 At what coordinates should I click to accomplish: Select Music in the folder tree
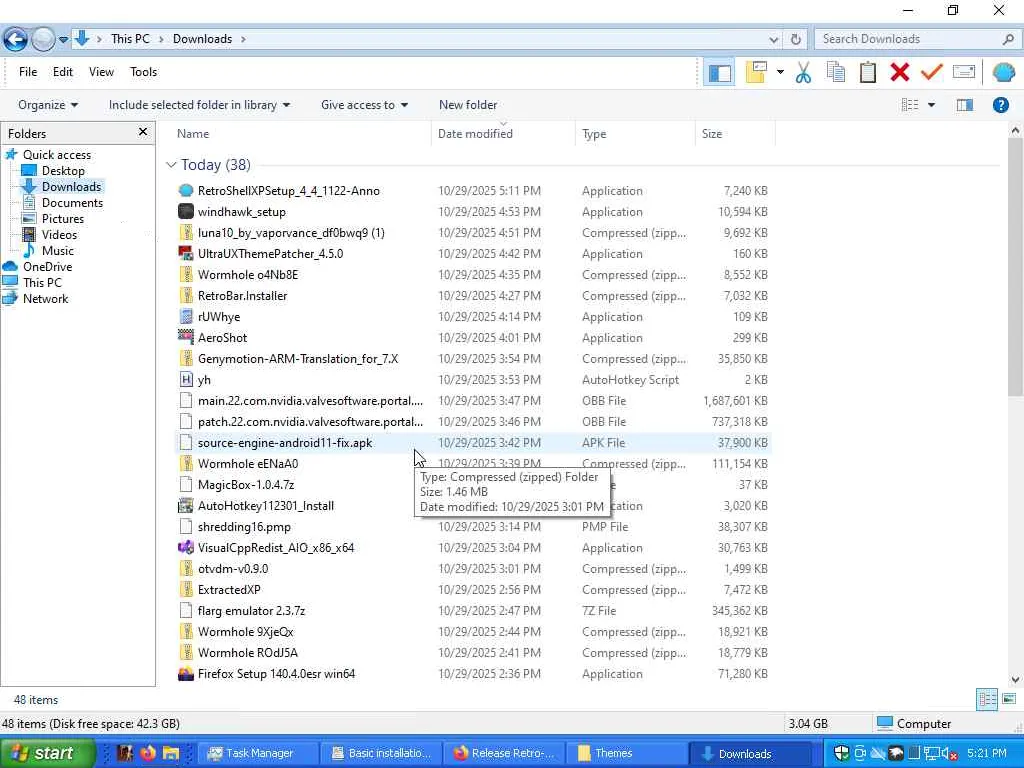point(57,251)
